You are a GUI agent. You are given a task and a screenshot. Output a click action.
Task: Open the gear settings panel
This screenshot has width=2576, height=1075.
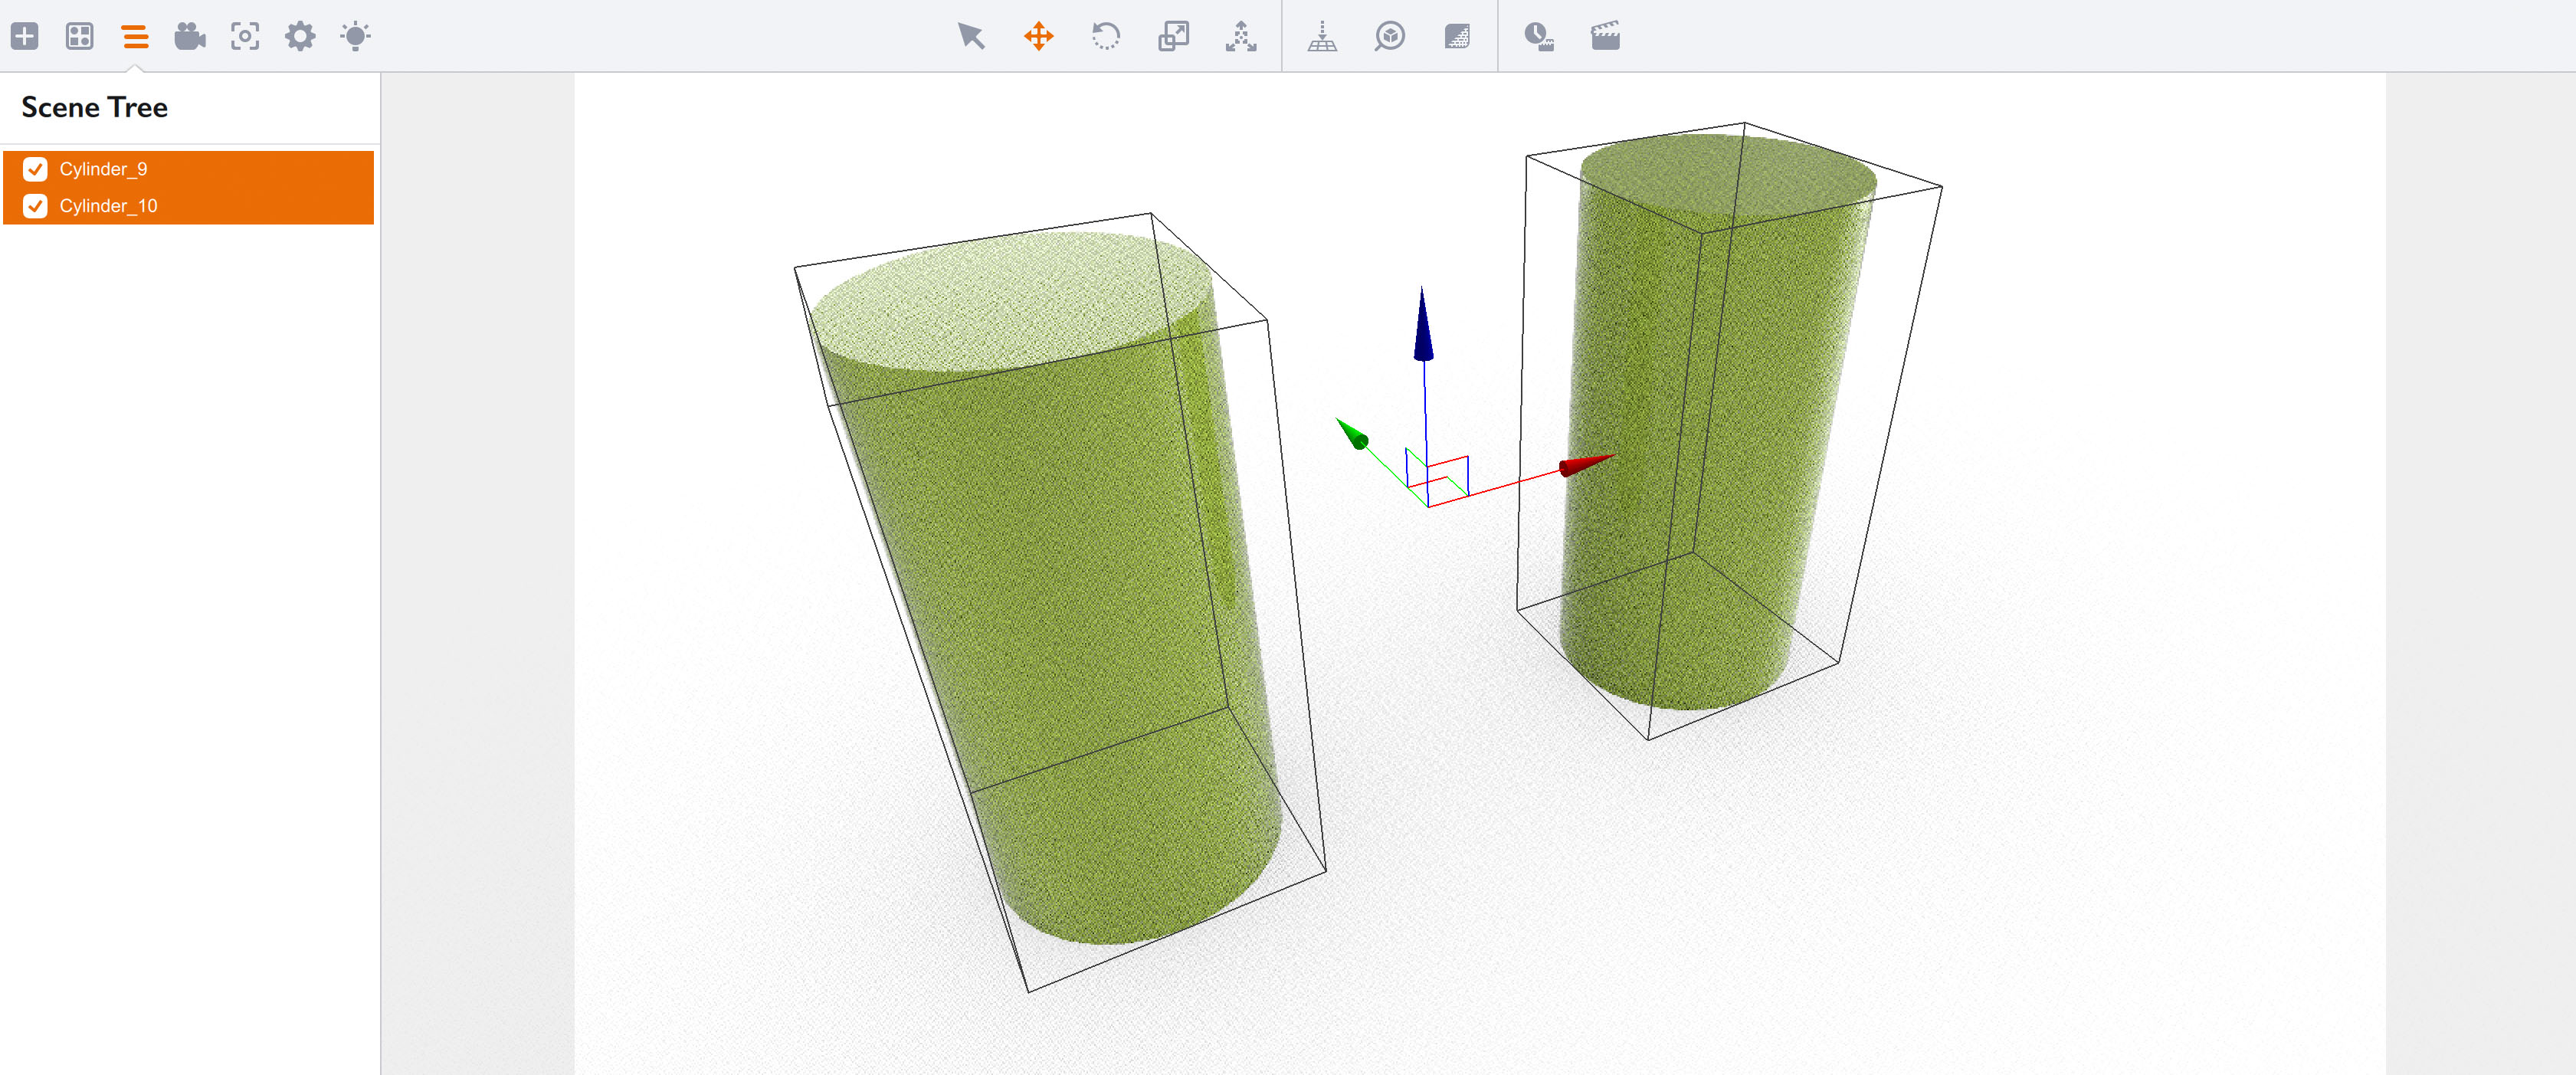pyautogui.click(x=300, y=37)
